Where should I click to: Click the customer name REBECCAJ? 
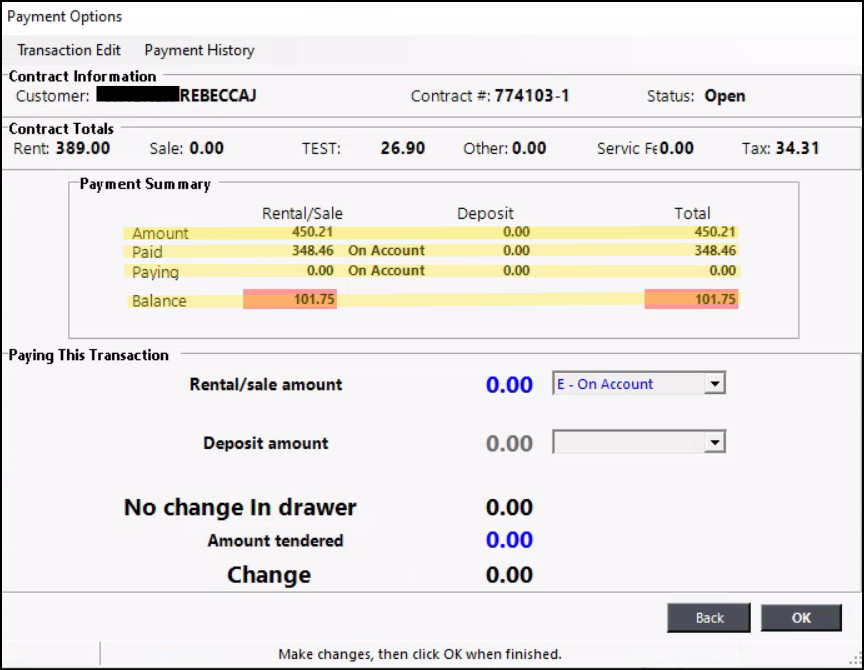point(217,97)
